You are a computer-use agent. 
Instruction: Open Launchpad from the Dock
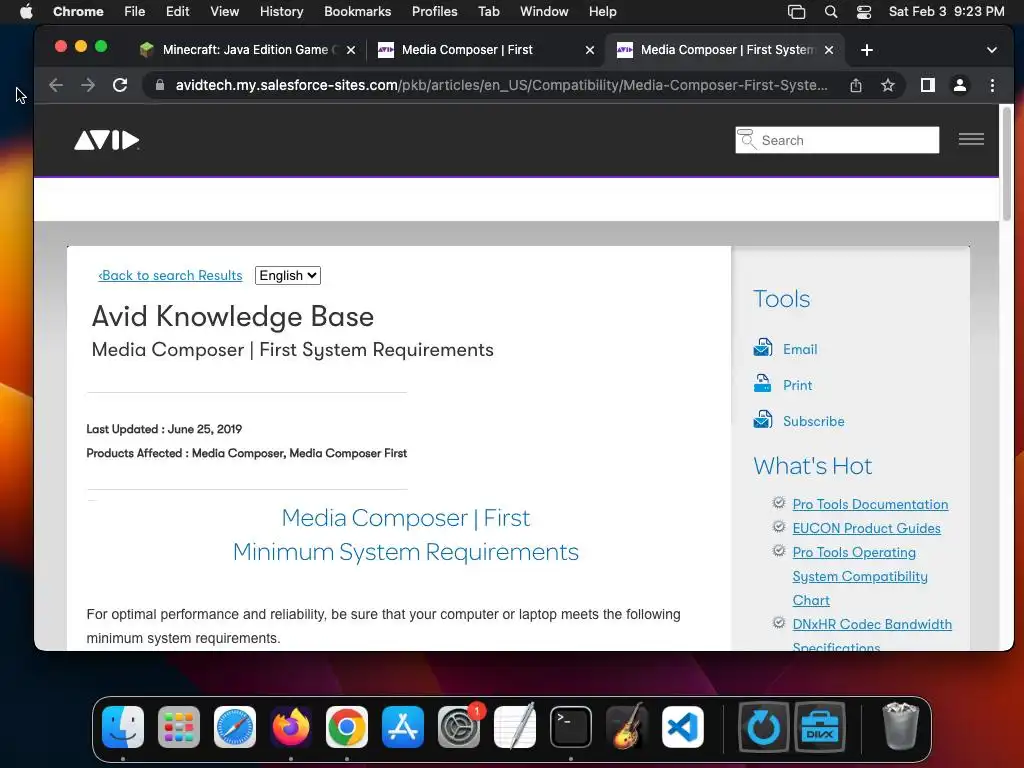point(179,727)
